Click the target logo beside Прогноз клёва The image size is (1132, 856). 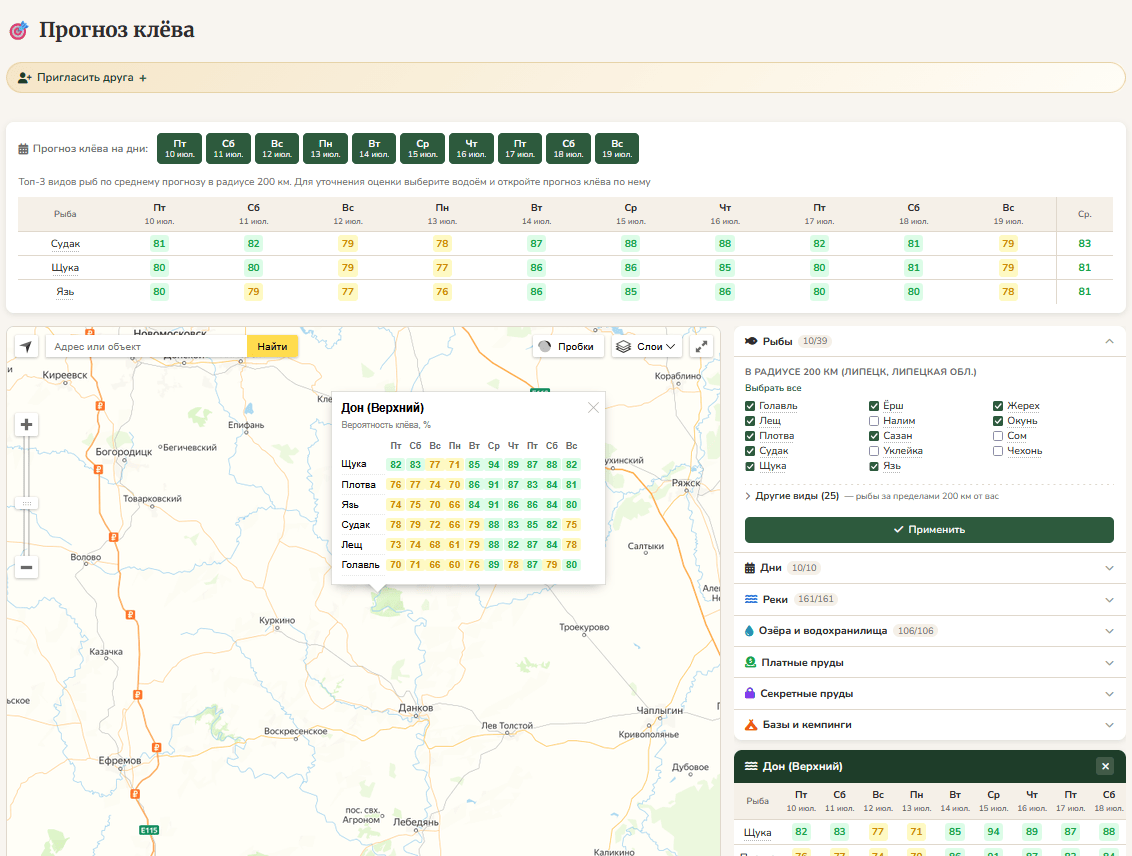pyautogui.click(x=19, y=30)
